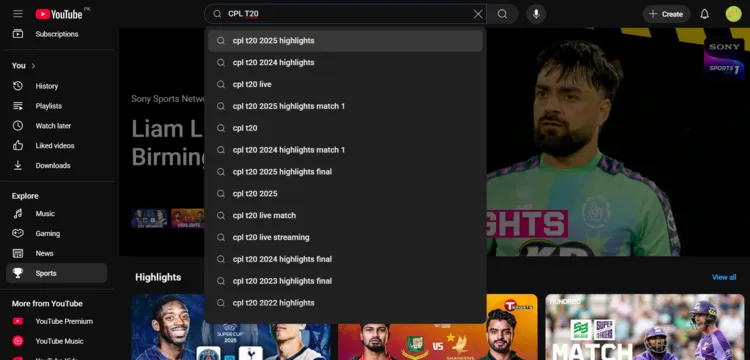This screenshot has height=360, width=750.
Task: Choose suggestion cpl t20 live match
Action: pos(345,216)
